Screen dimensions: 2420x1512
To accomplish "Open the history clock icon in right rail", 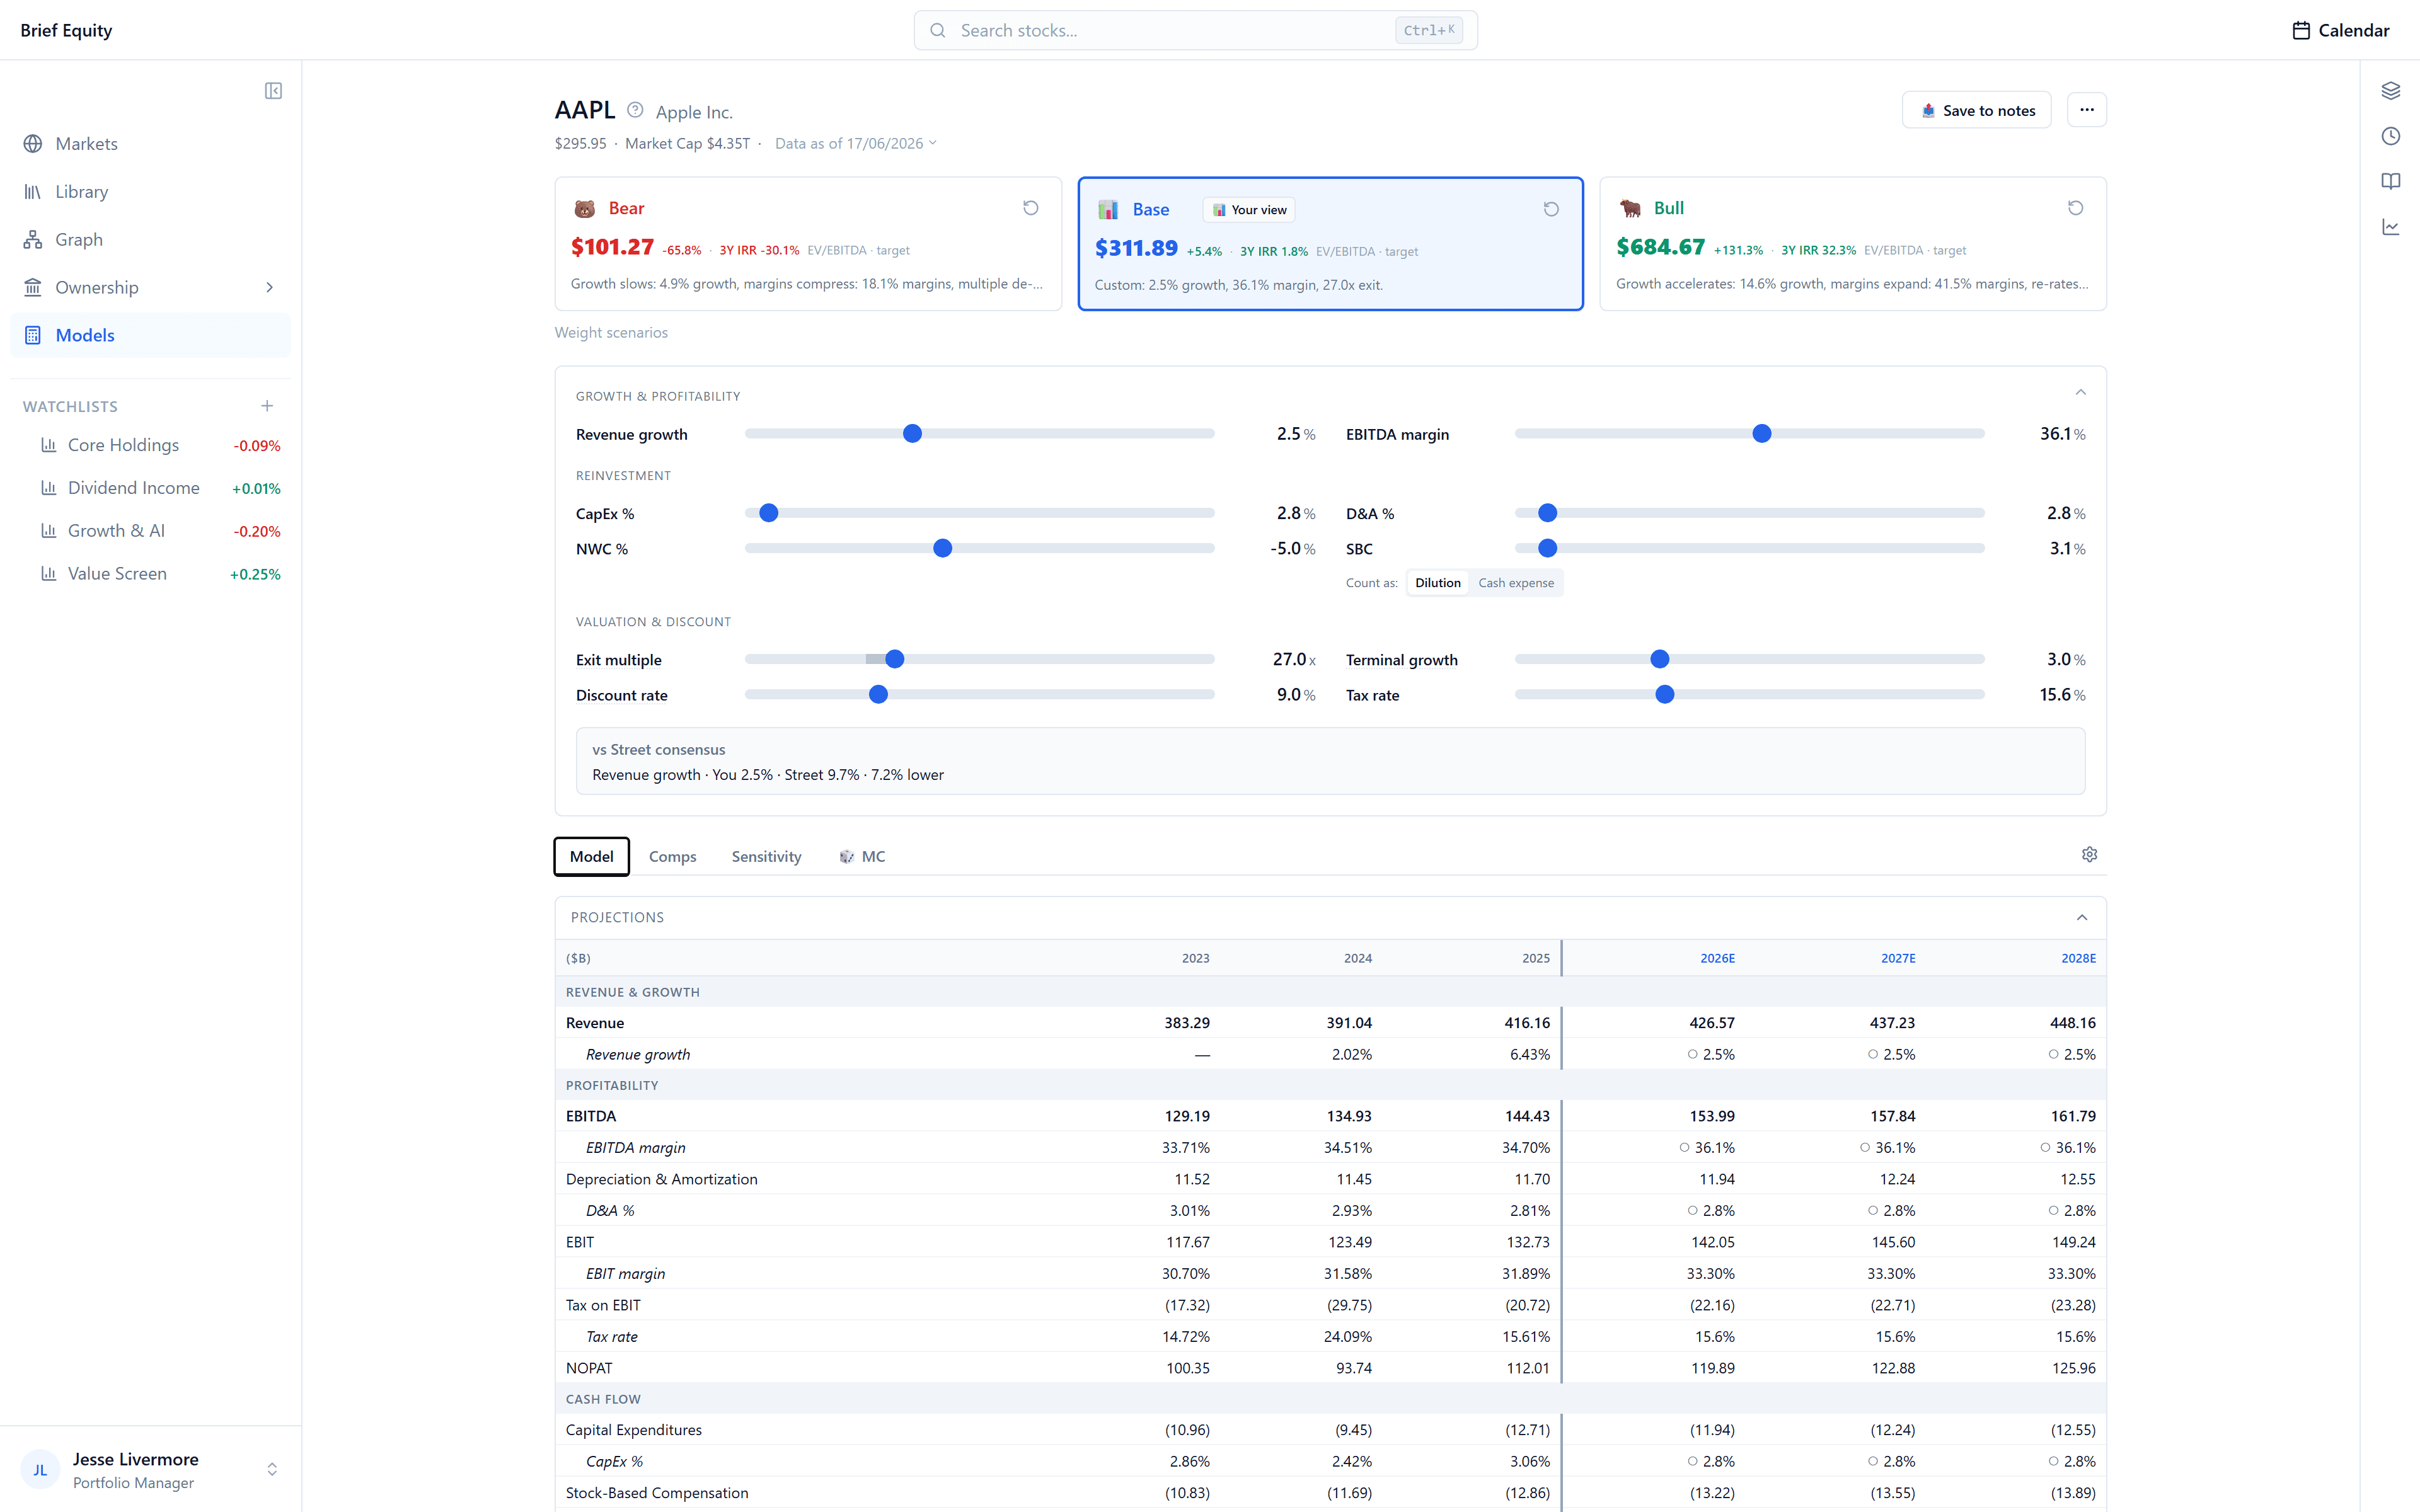I will tap(2390, 136).
